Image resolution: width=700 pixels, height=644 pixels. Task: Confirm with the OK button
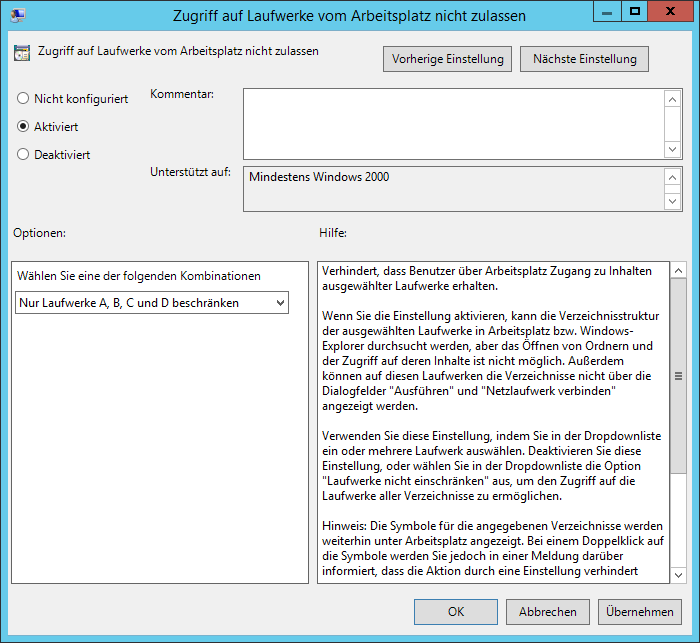pos(456,611)
